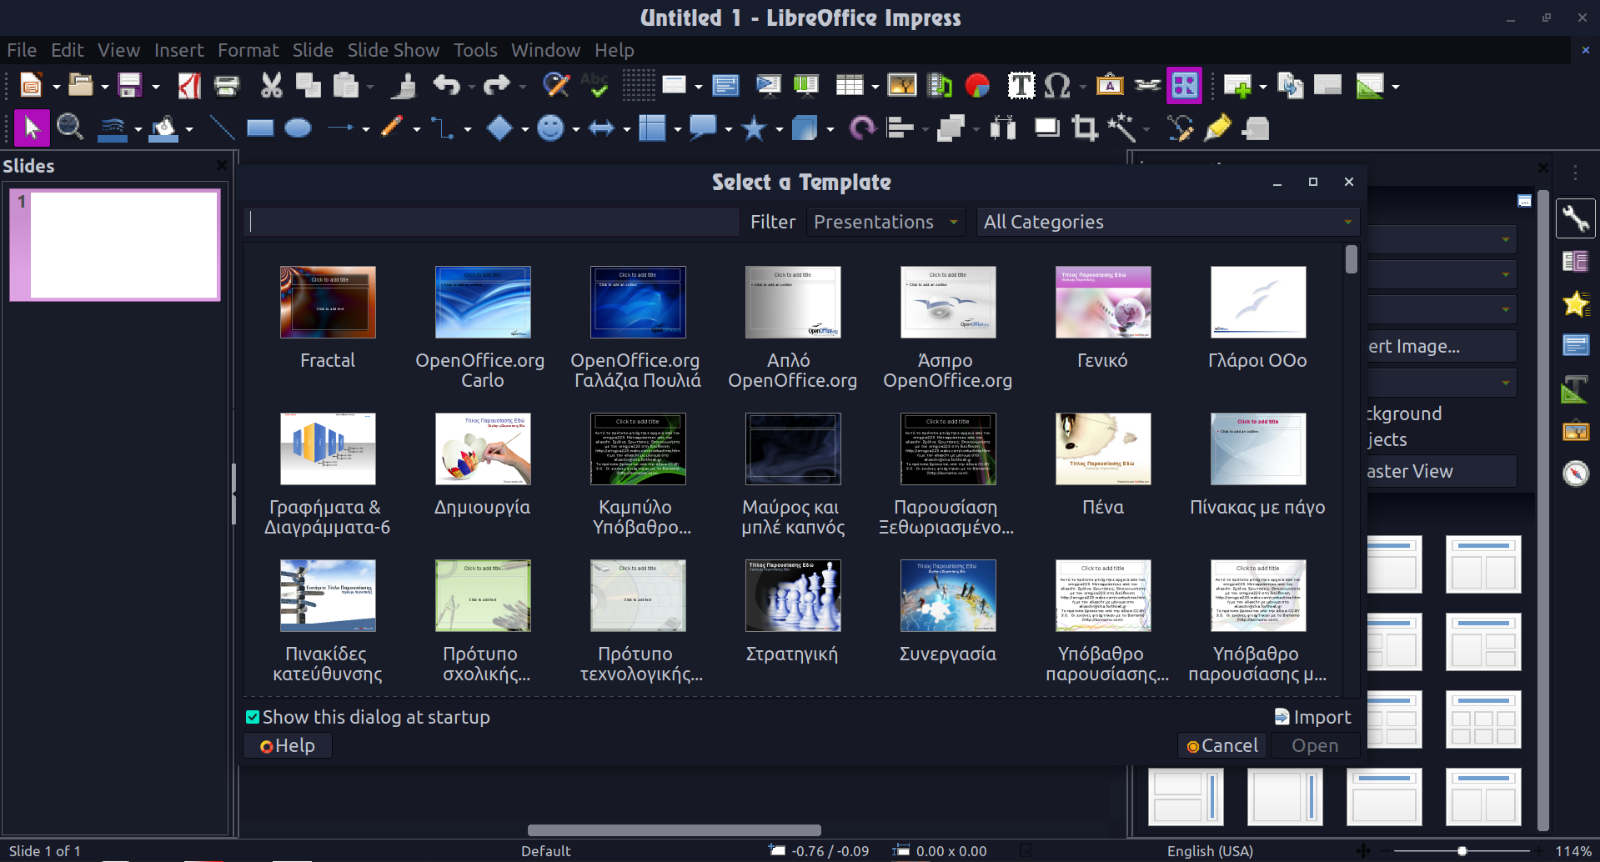The height and width of the screenshot is (862, 1600).
Task: Toggle the display grid icon
Action: tap(639, 86)
